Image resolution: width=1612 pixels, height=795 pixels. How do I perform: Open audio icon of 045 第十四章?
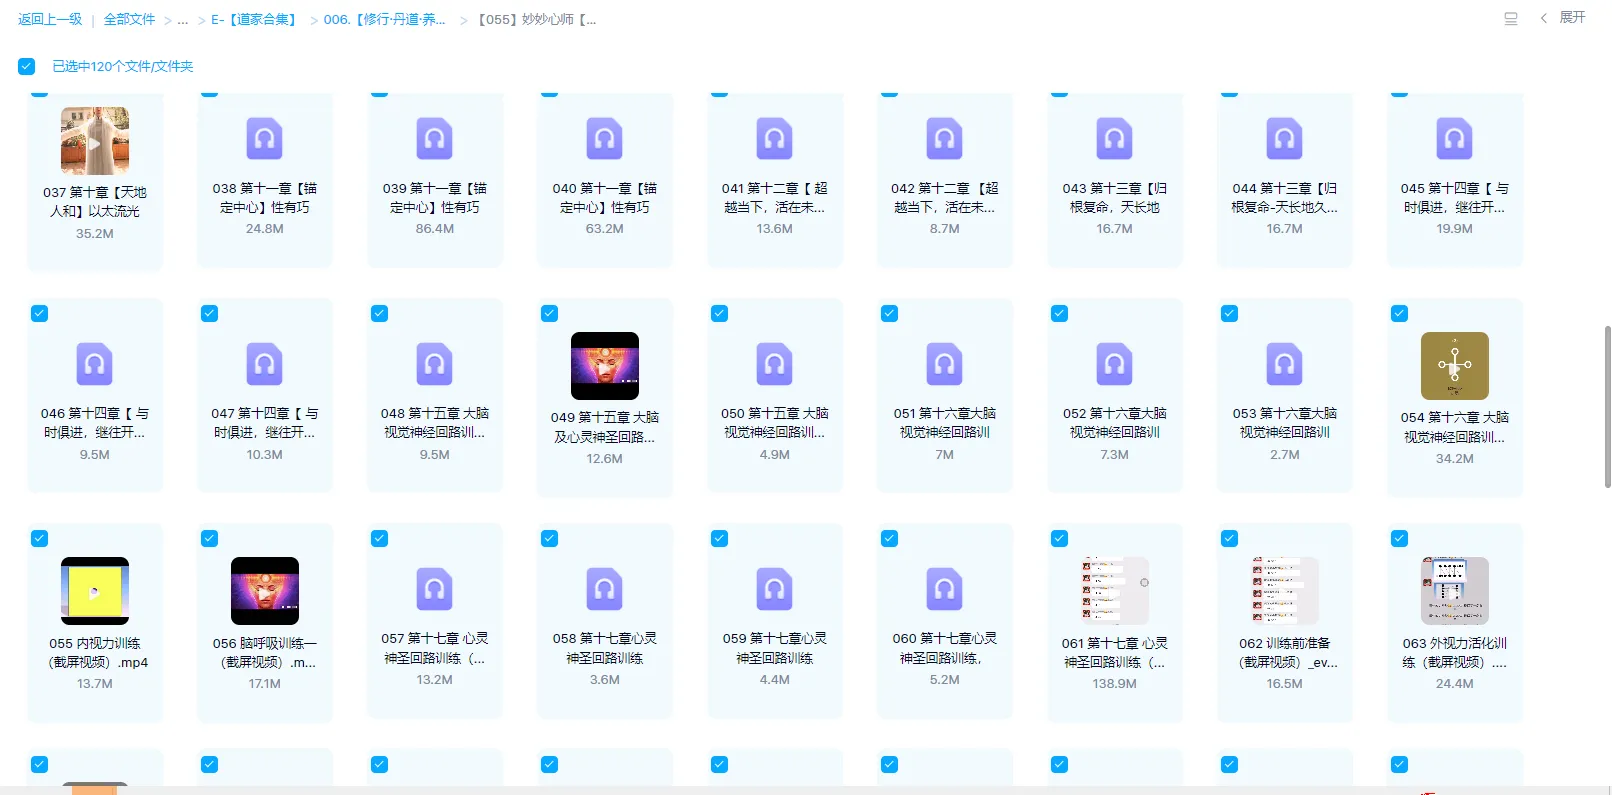tap(1454, 138)
